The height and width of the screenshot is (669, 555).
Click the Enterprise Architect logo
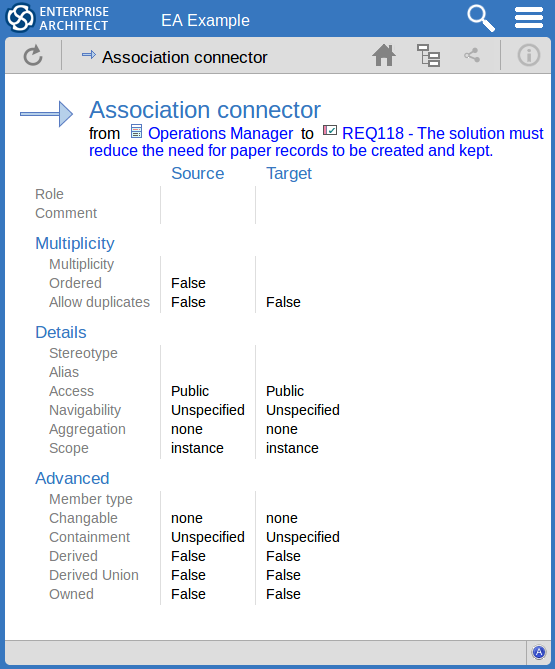pyautogui.click(x=57, y=18)
